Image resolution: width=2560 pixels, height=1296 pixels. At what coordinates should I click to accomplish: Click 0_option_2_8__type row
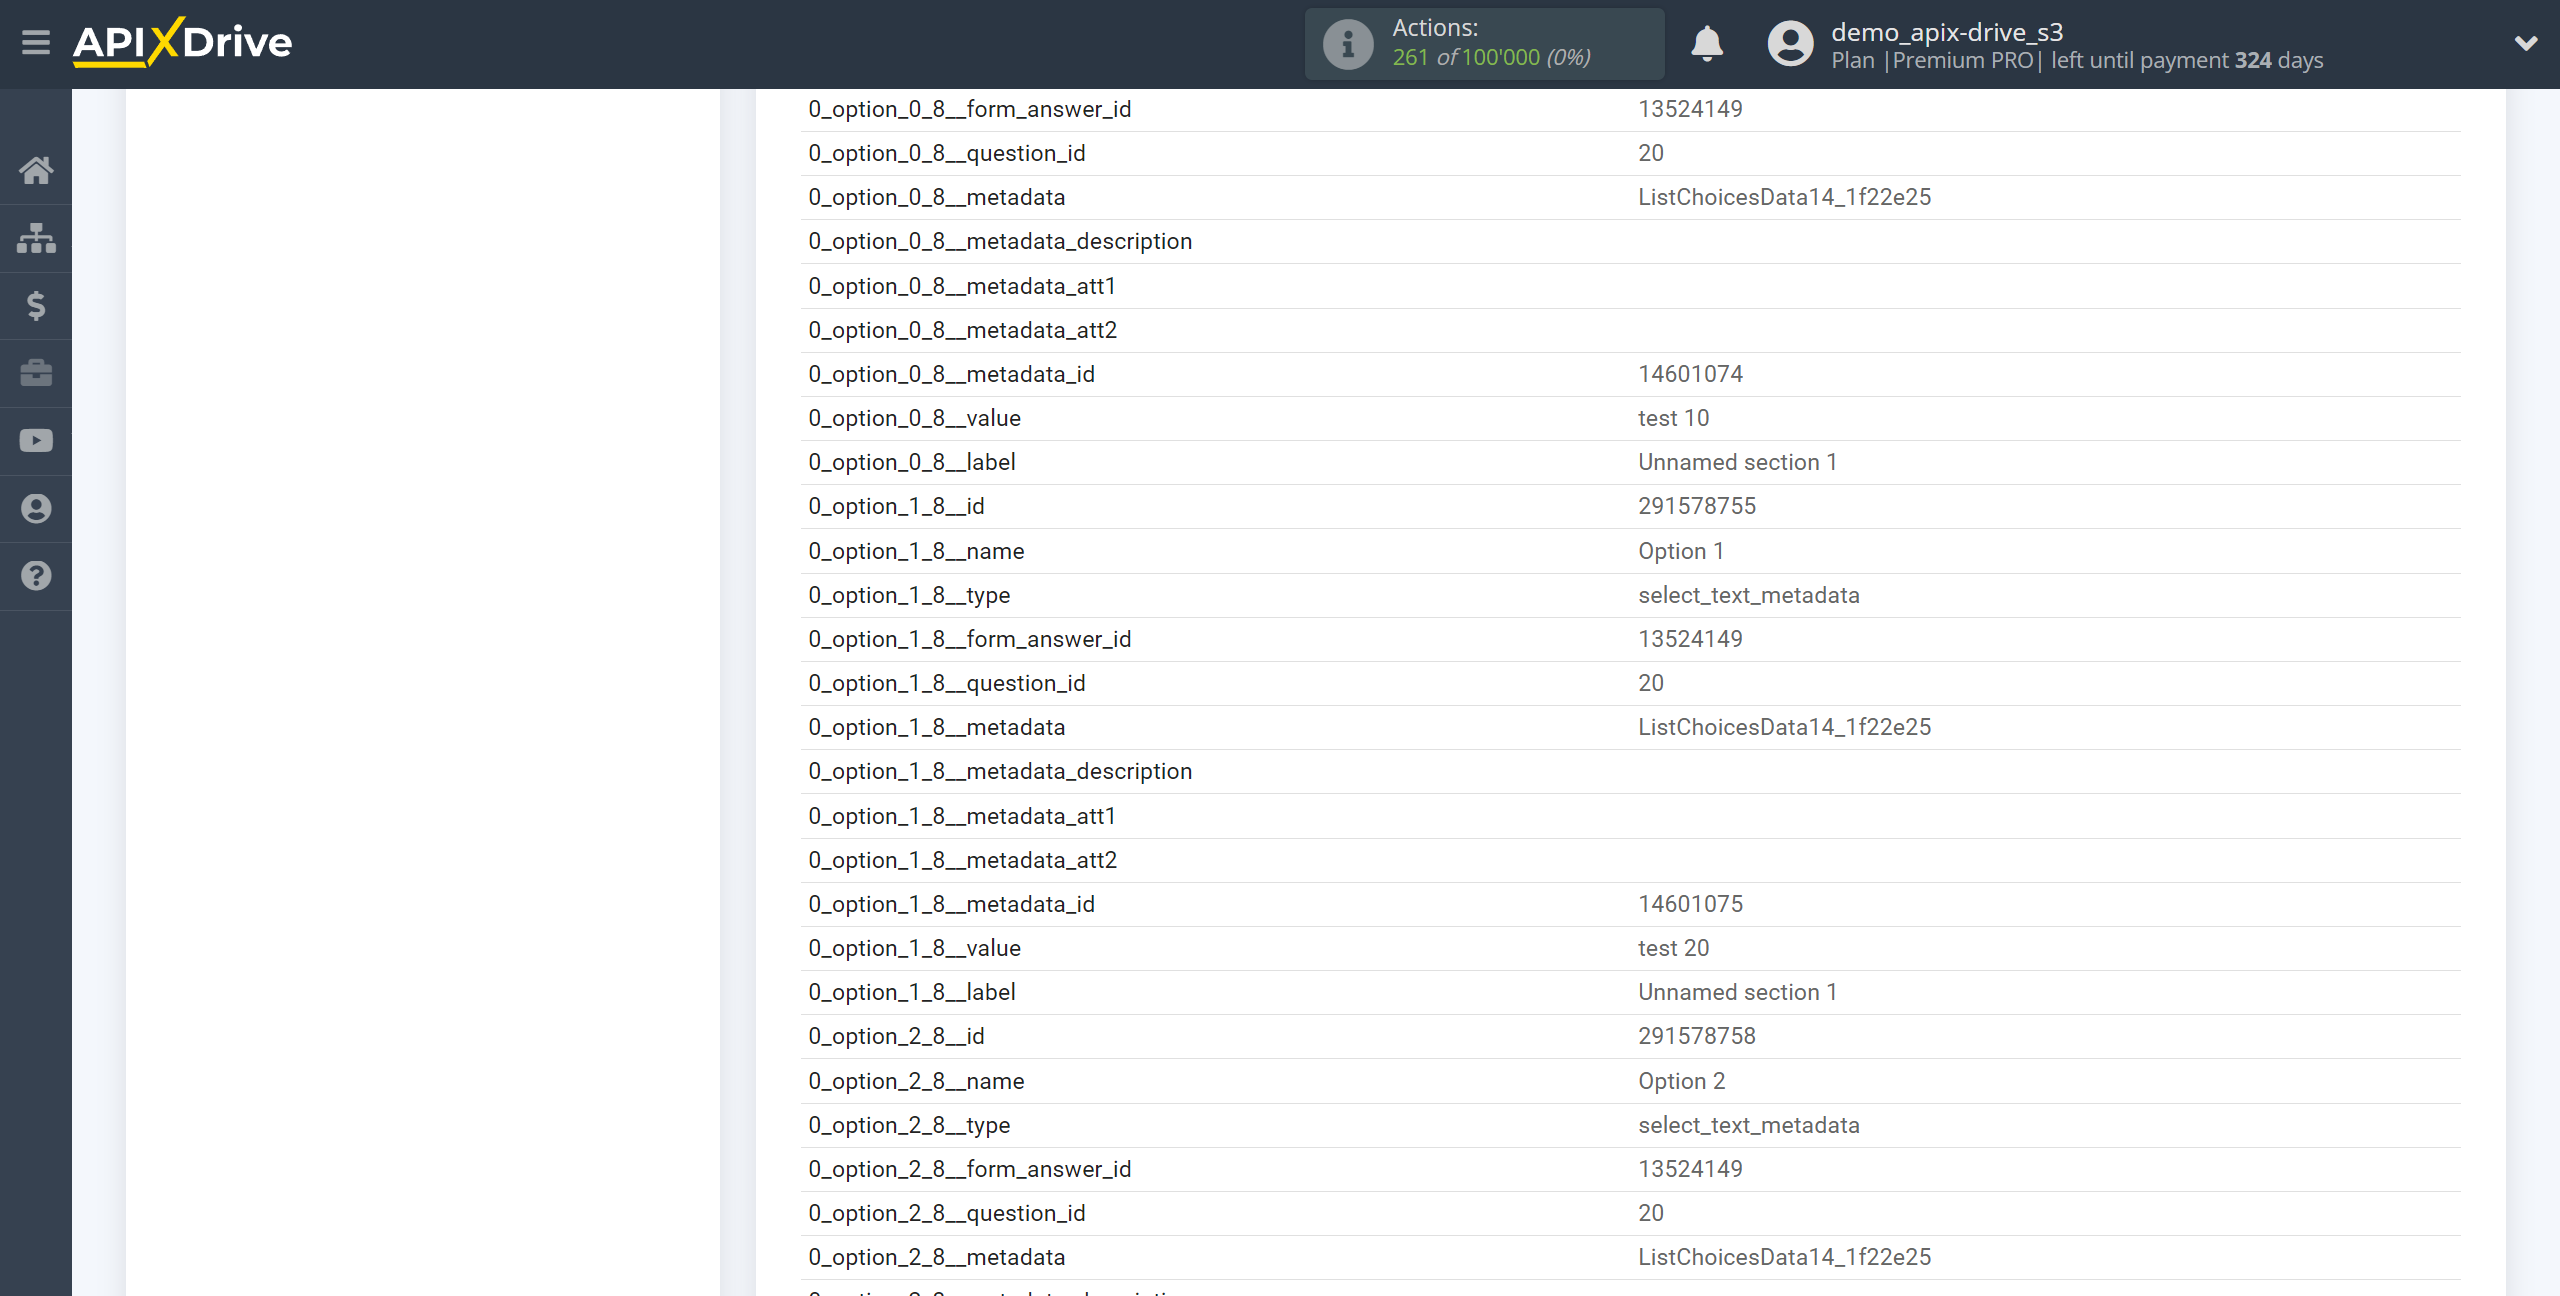point(1630,1125)
